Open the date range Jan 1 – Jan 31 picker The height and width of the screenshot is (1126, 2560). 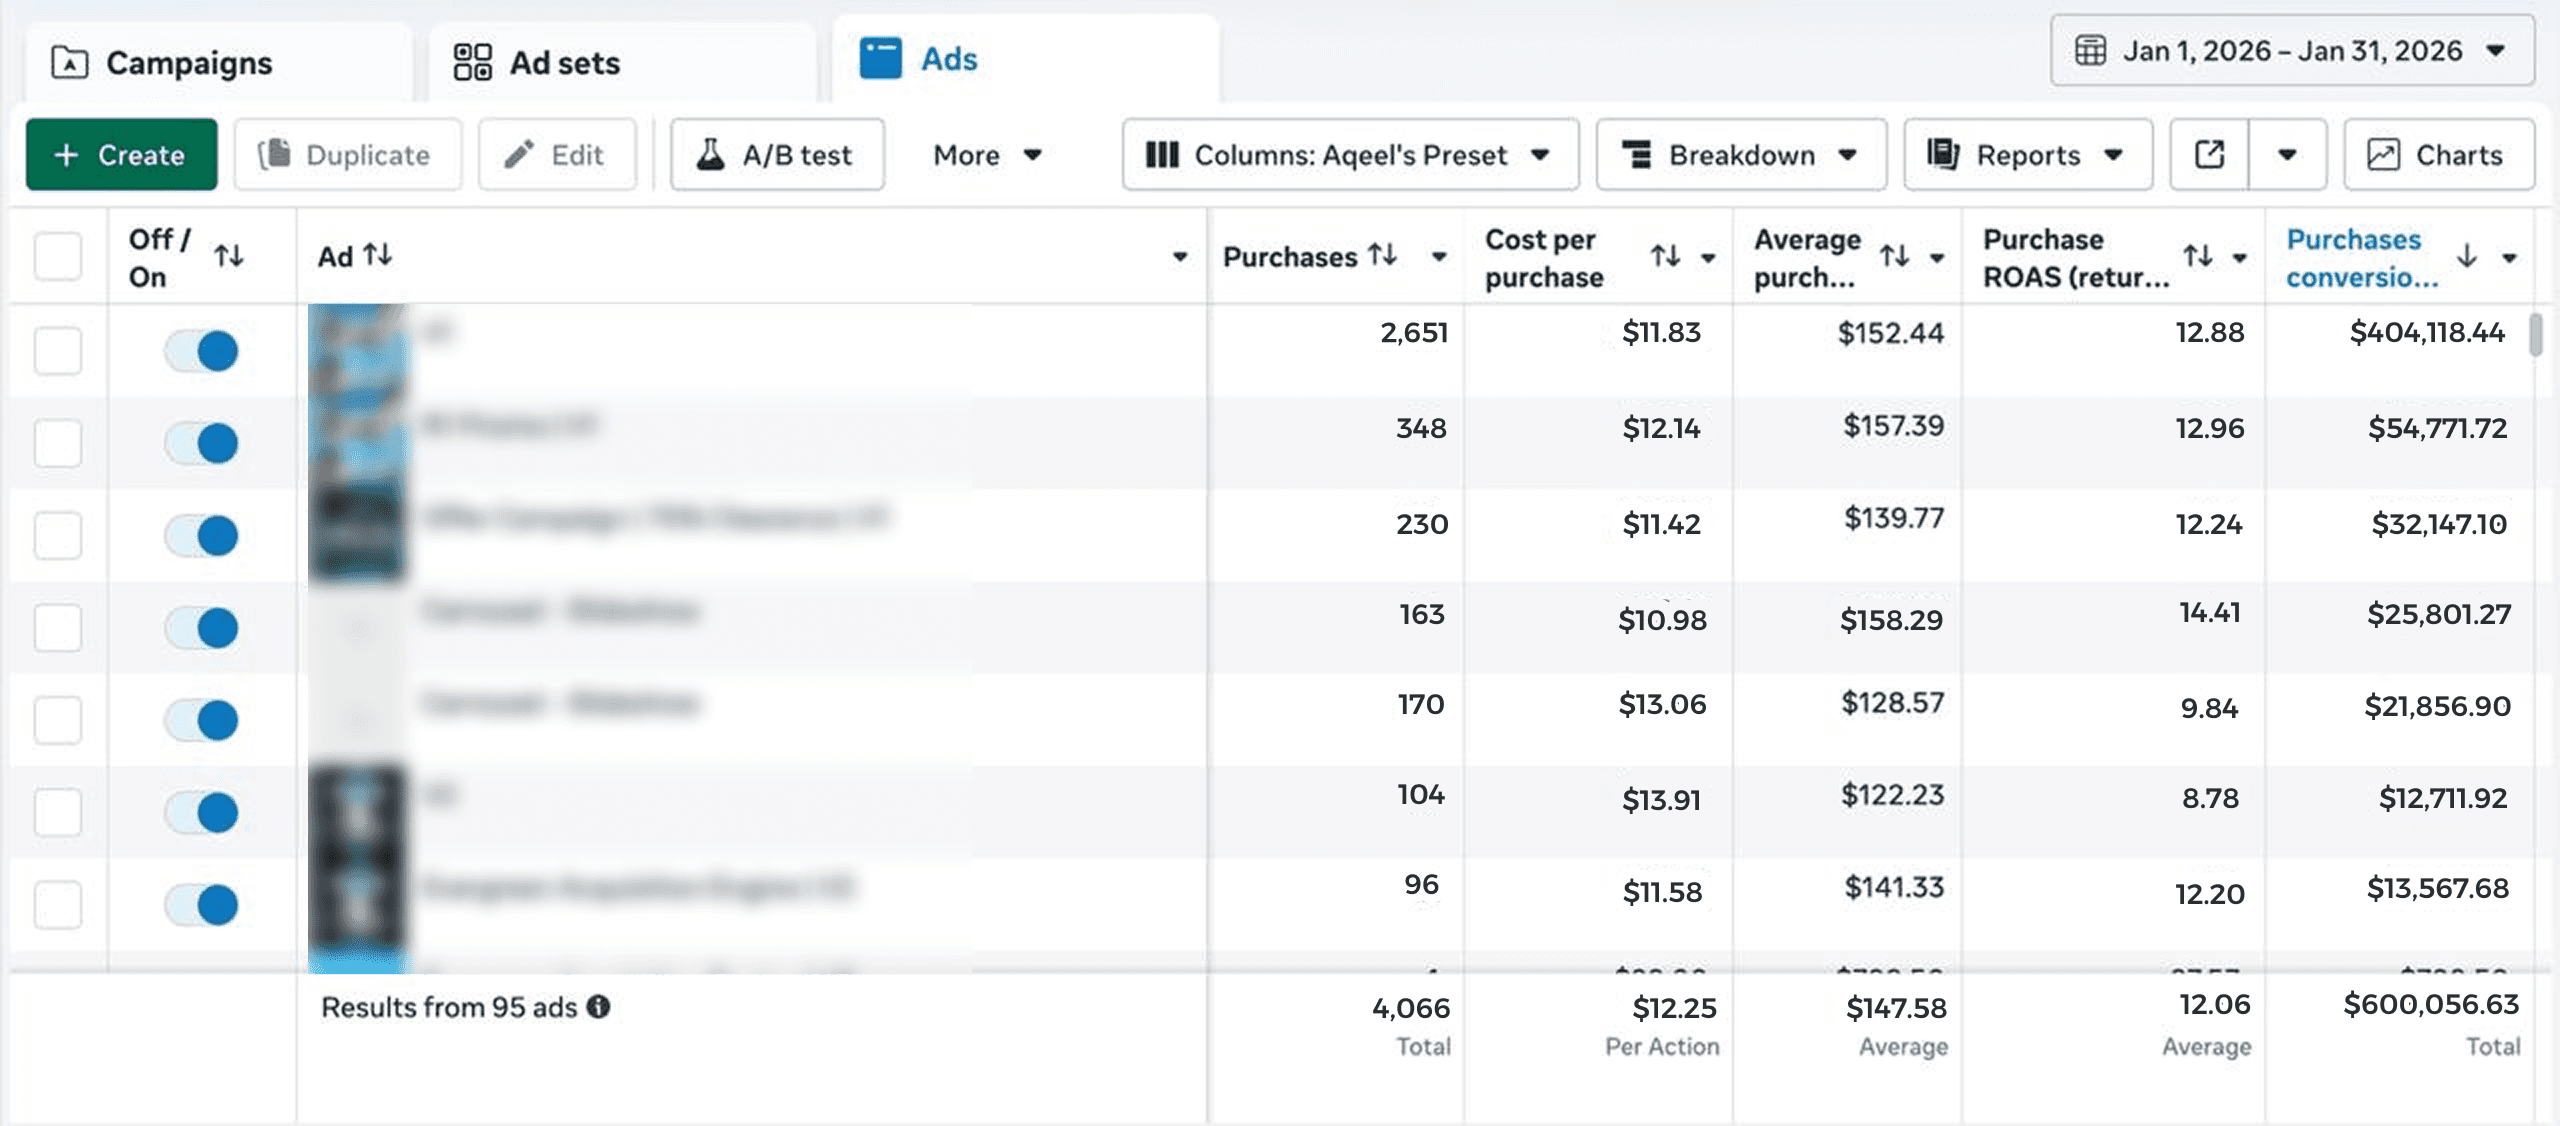(2292, 51)
